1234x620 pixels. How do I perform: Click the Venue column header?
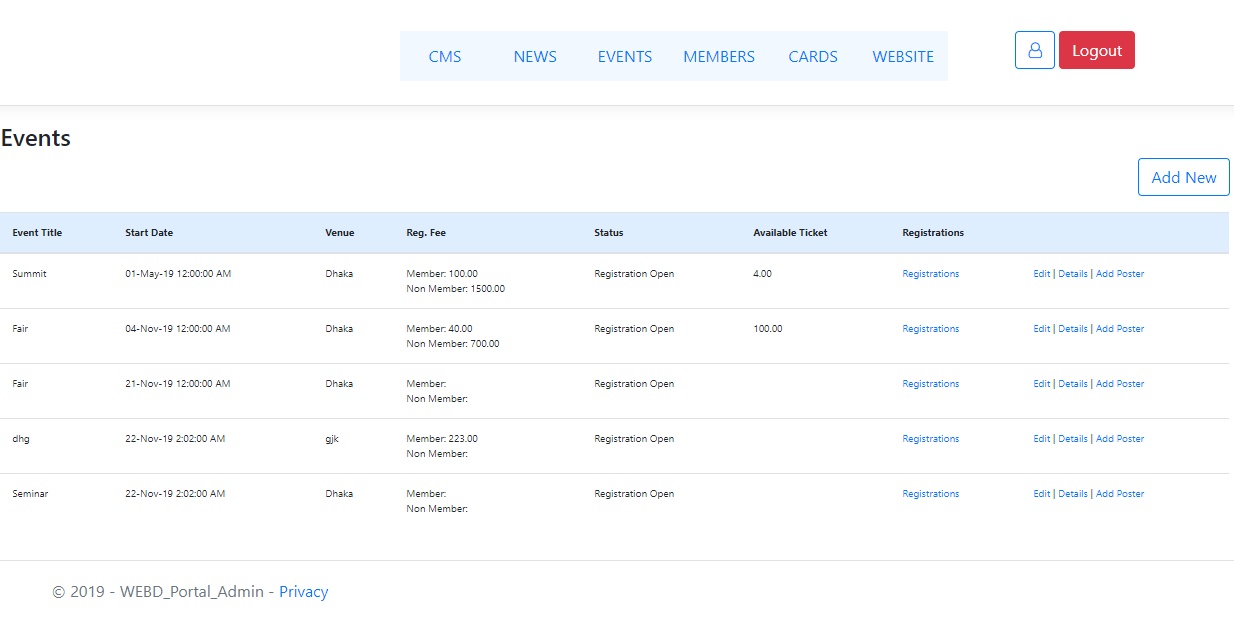point(340,233)
